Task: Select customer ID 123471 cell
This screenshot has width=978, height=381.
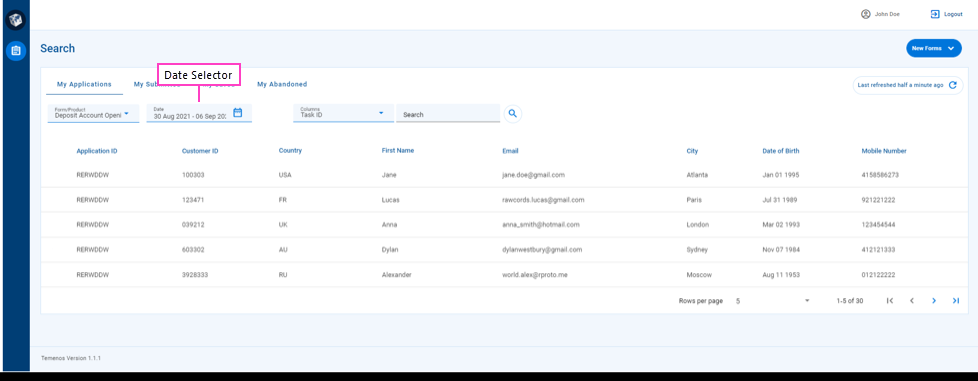Action: click(x=193, y=200)
